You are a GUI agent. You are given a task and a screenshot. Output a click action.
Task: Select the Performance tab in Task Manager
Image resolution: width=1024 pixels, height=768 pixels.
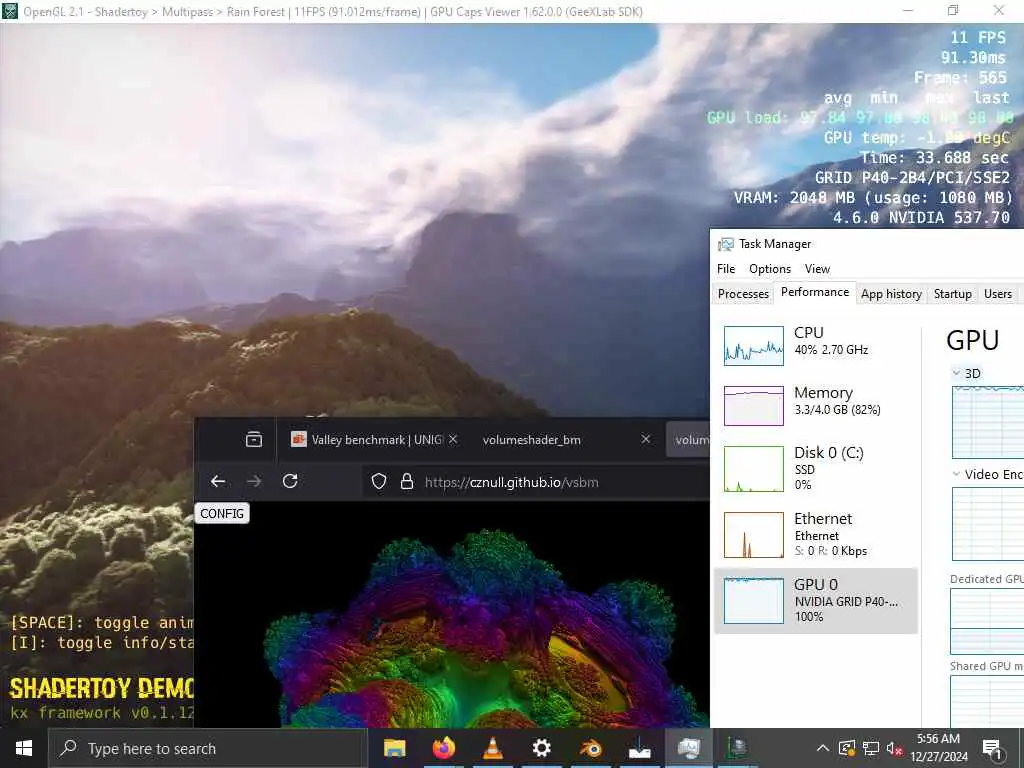tap(815, 292)
